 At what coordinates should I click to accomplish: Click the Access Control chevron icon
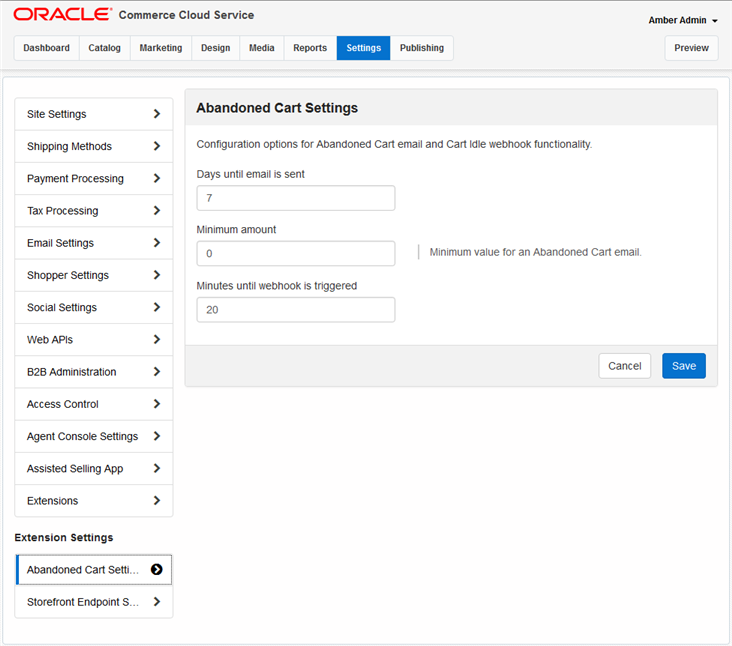(x=157, y=404)
